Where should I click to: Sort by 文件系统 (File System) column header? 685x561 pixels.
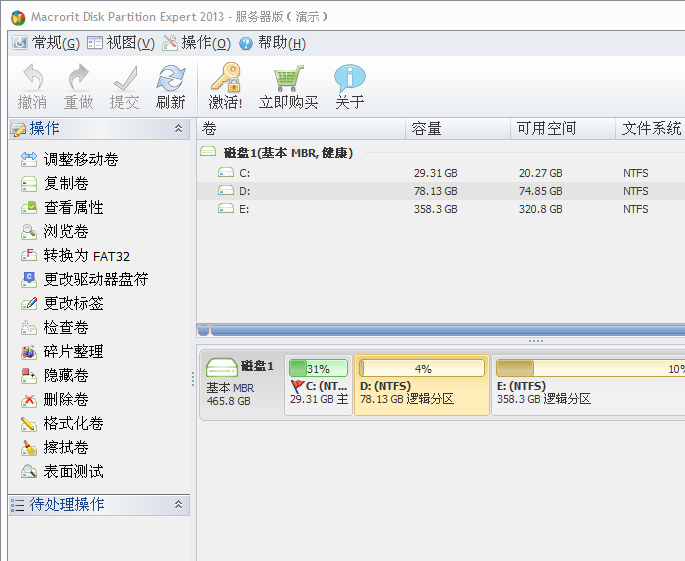650,128
